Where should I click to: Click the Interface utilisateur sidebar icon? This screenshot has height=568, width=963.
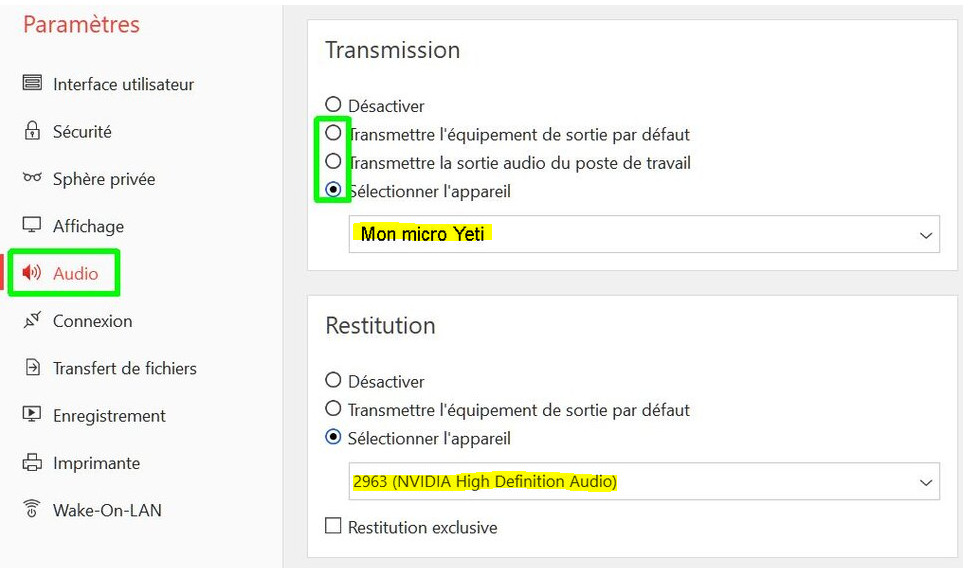tap(32, 83)
